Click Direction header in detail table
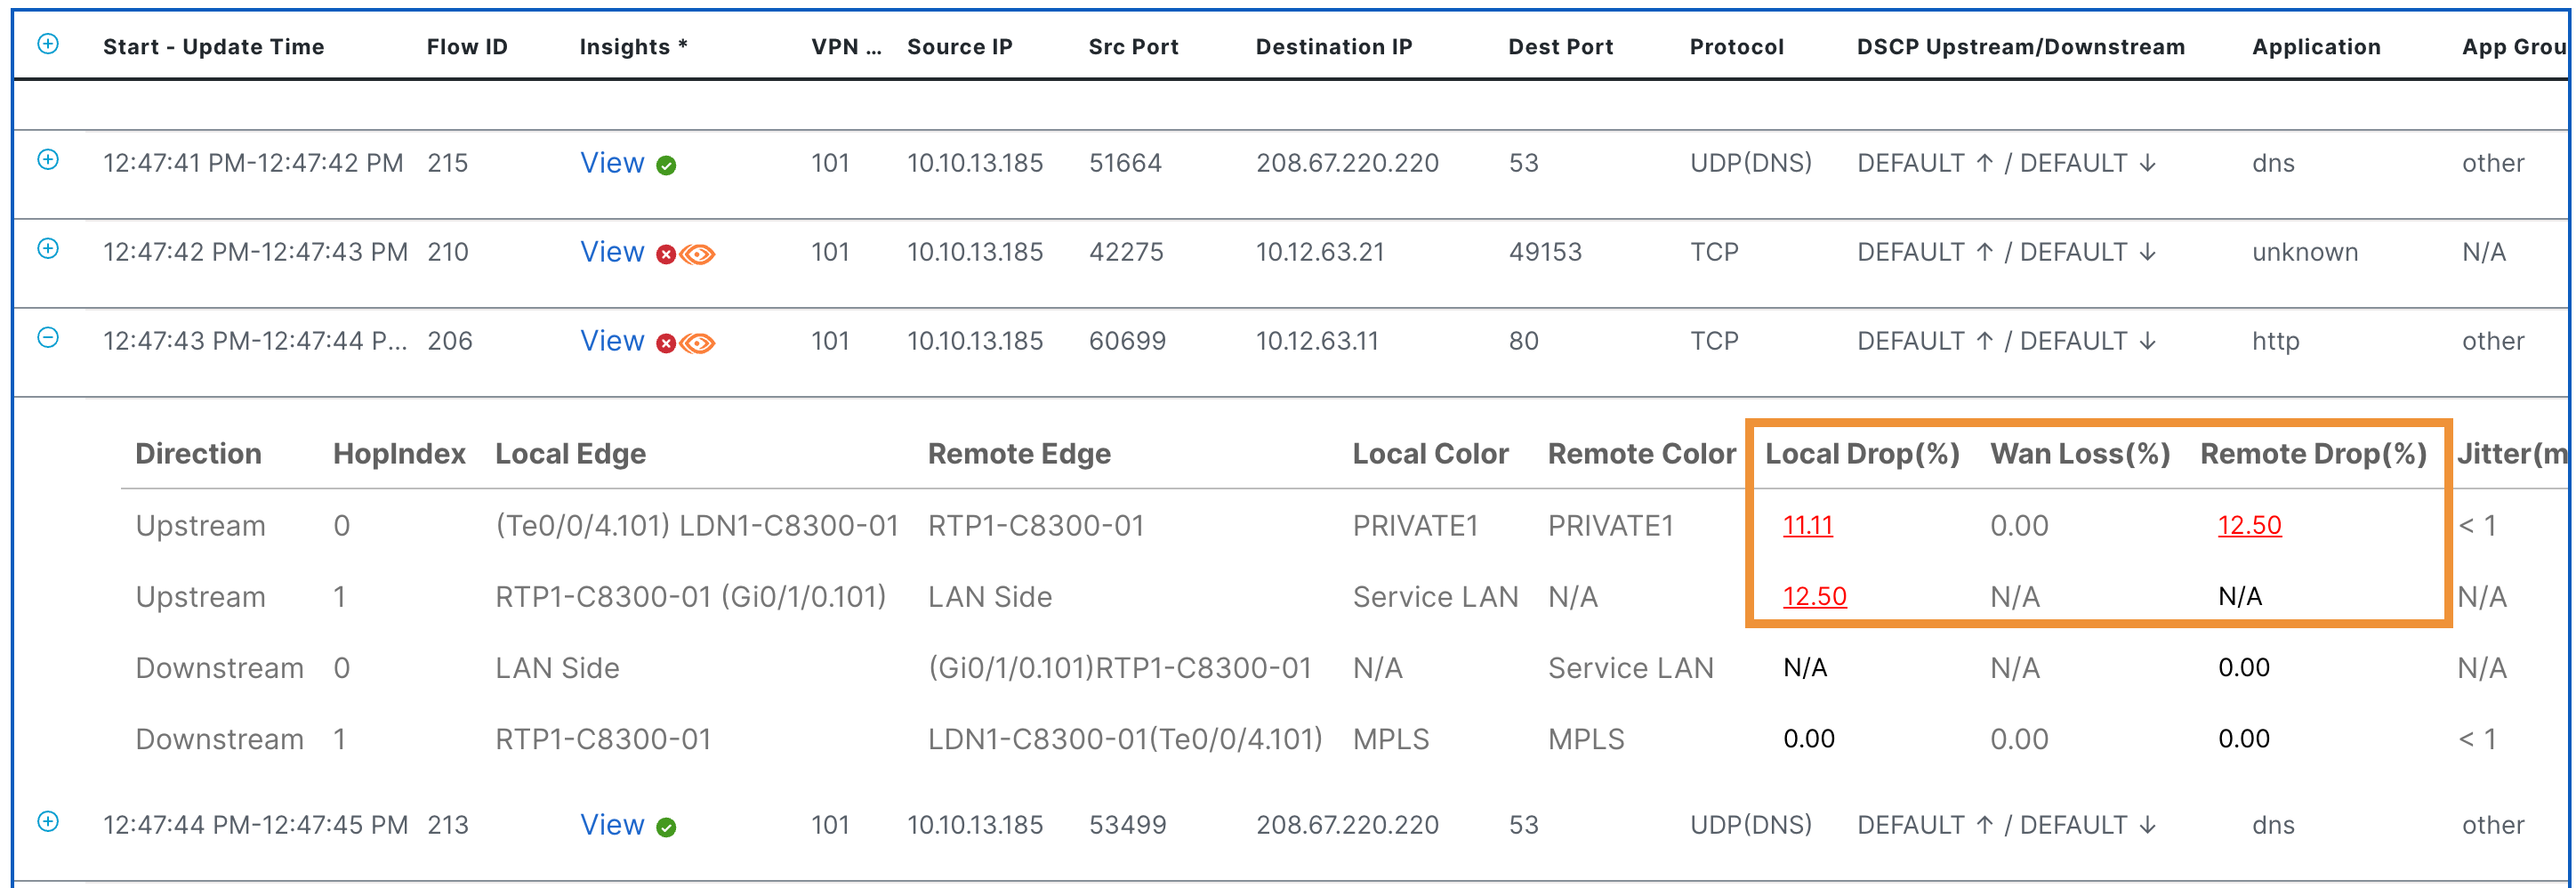The height and width of the screenshot is (888, 2576). 199,454
